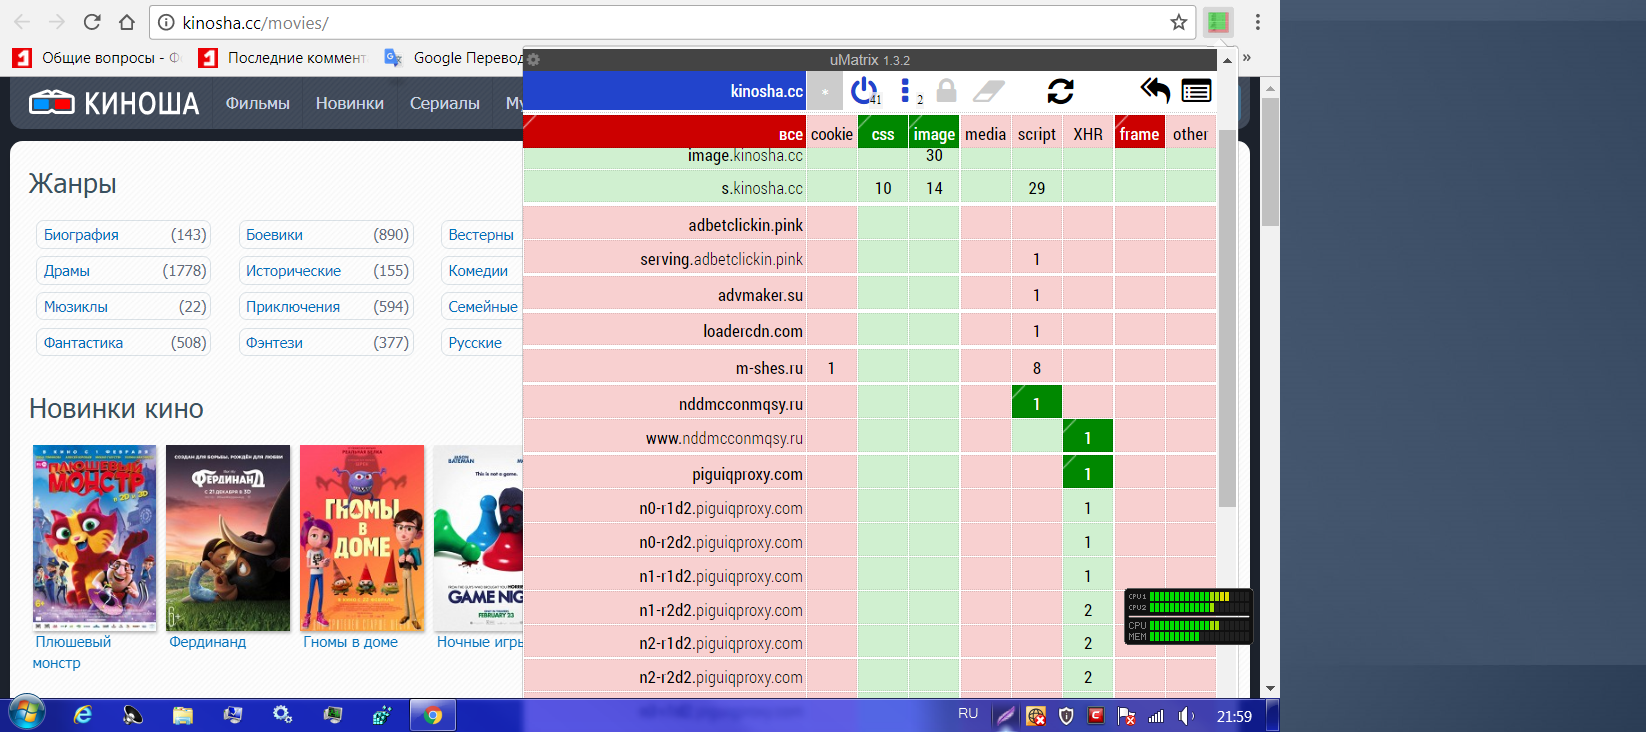The image size is (1646, 732).
Task: Open the Боевики genre
Action: [274, 235]
